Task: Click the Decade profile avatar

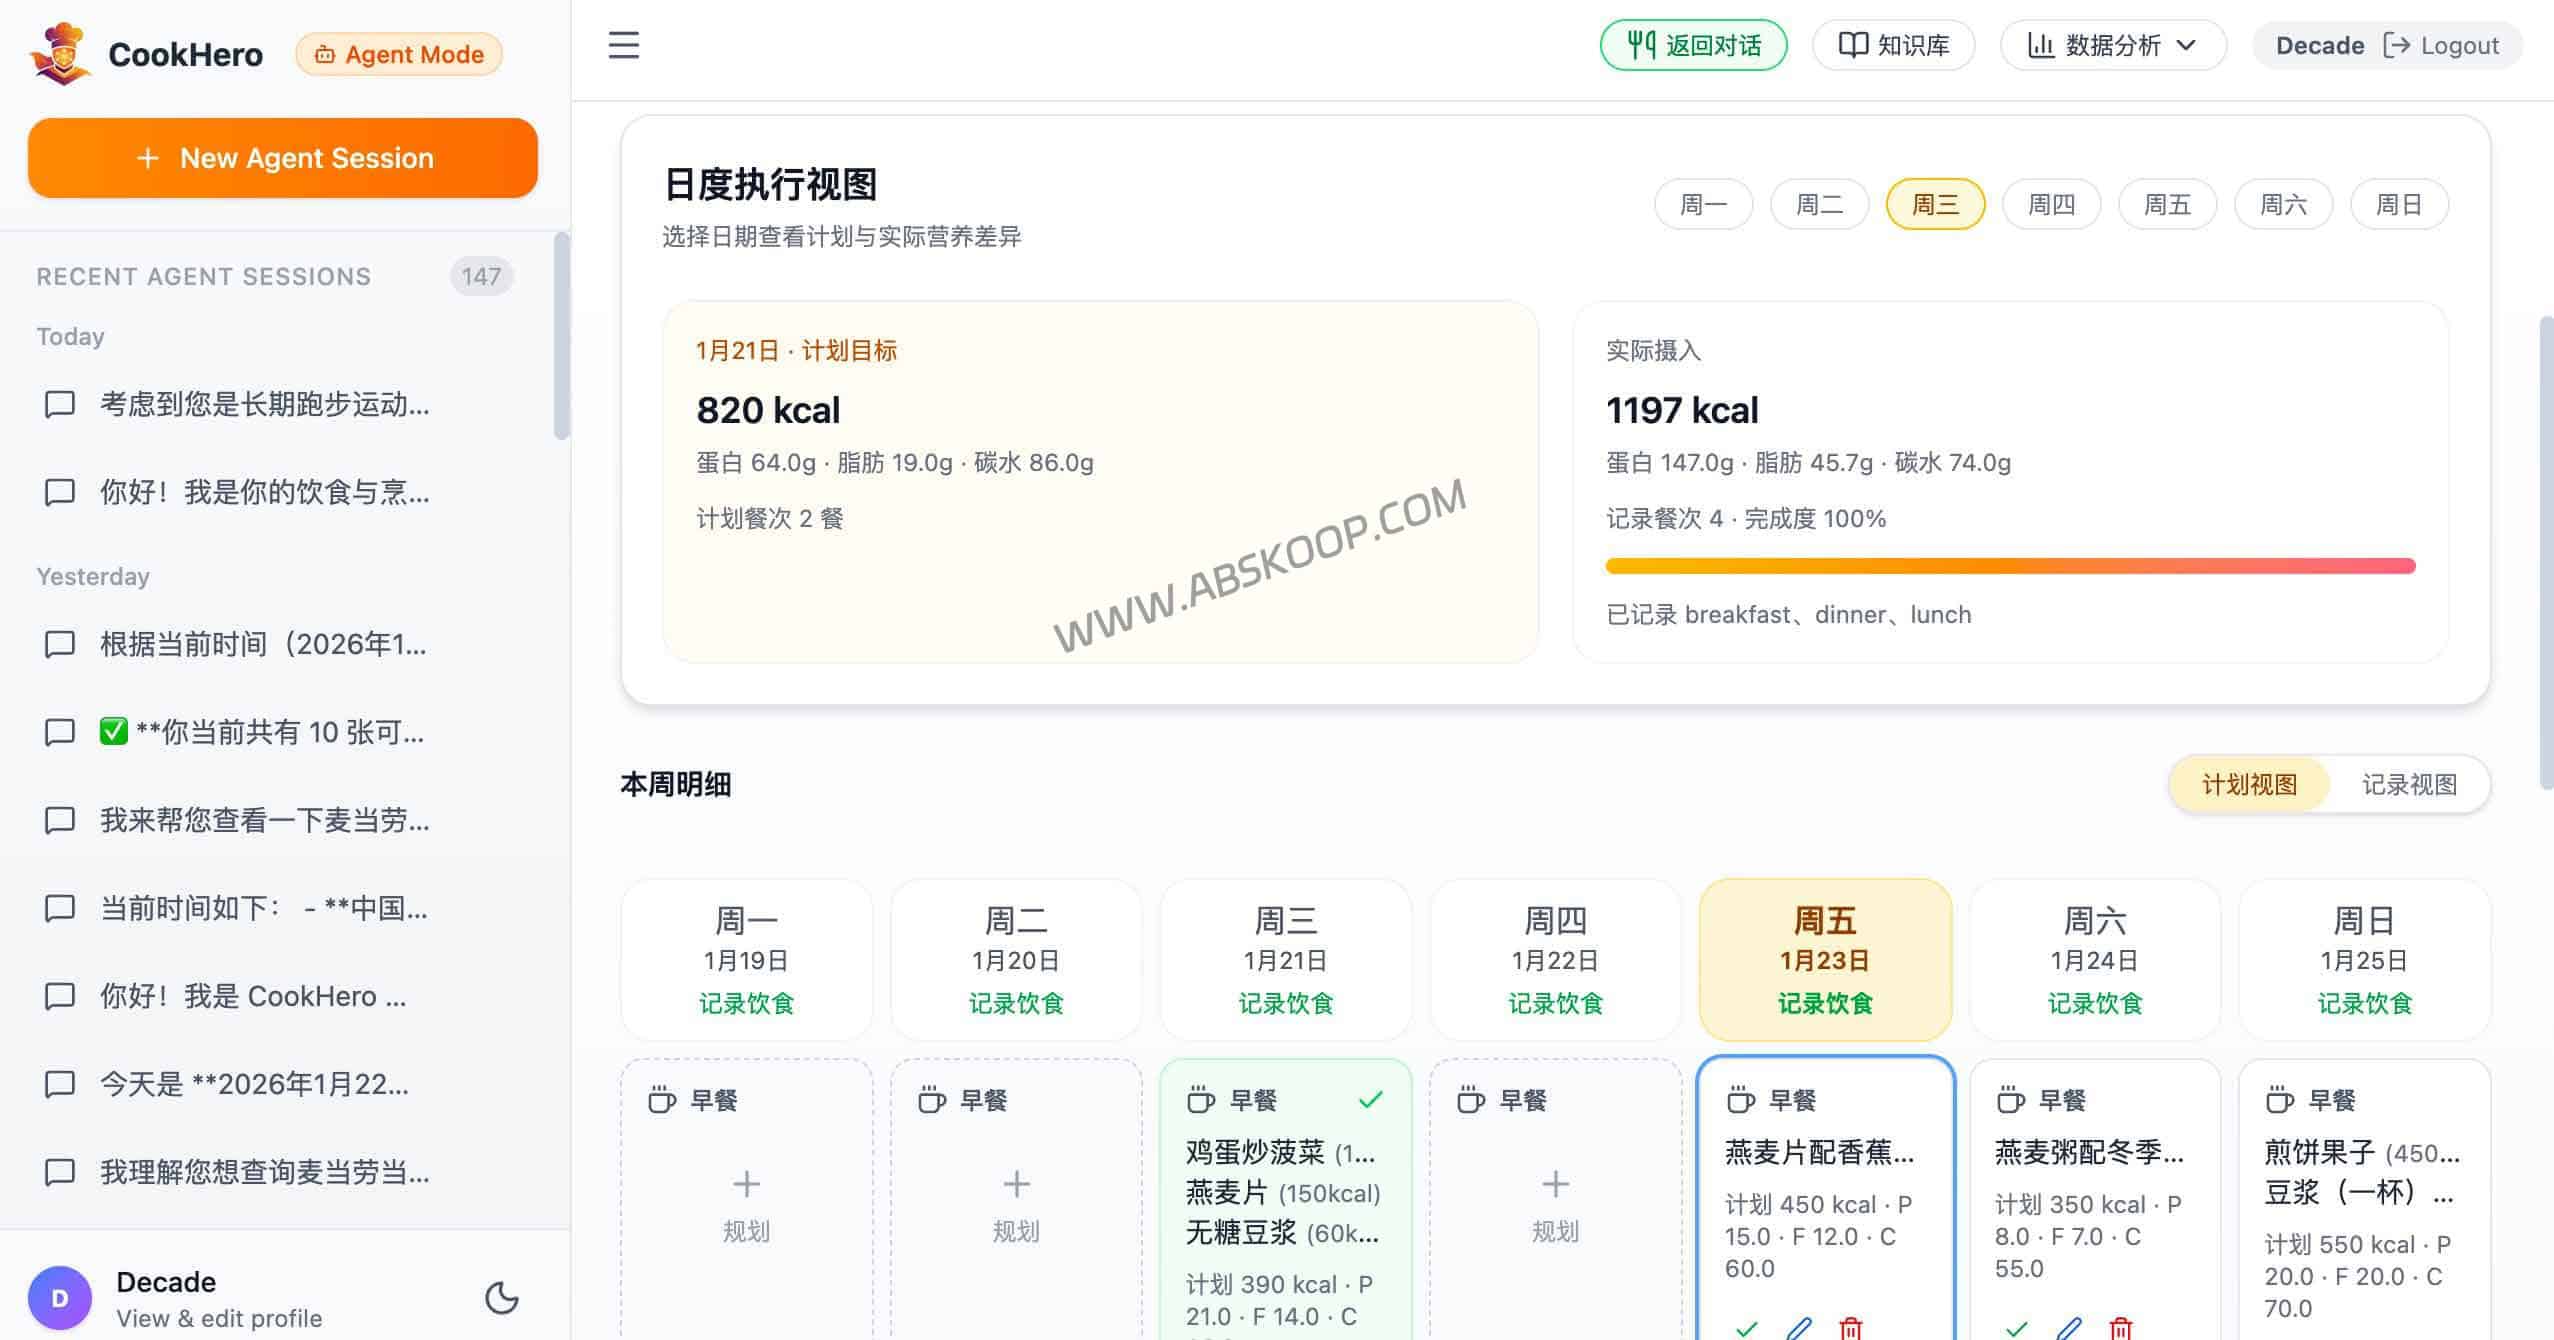Action: (x=60, y=1297)
